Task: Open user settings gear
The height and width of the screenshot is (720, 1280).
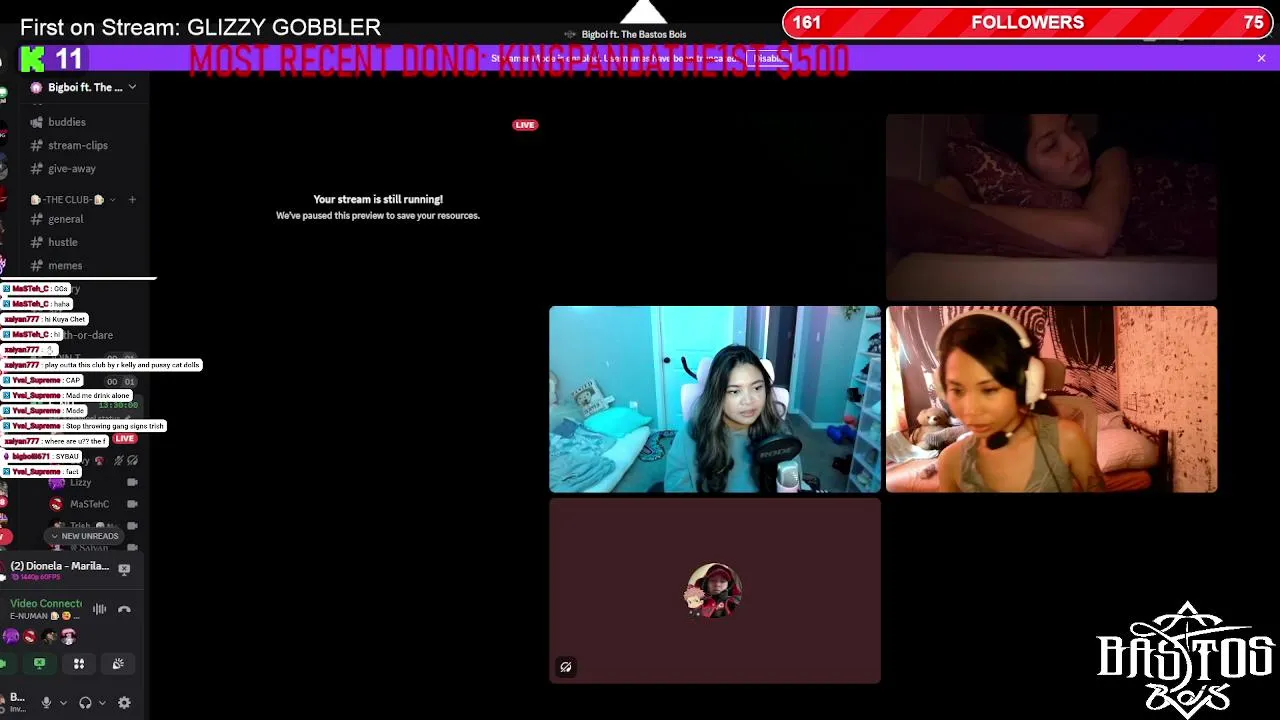Action: 124,703
